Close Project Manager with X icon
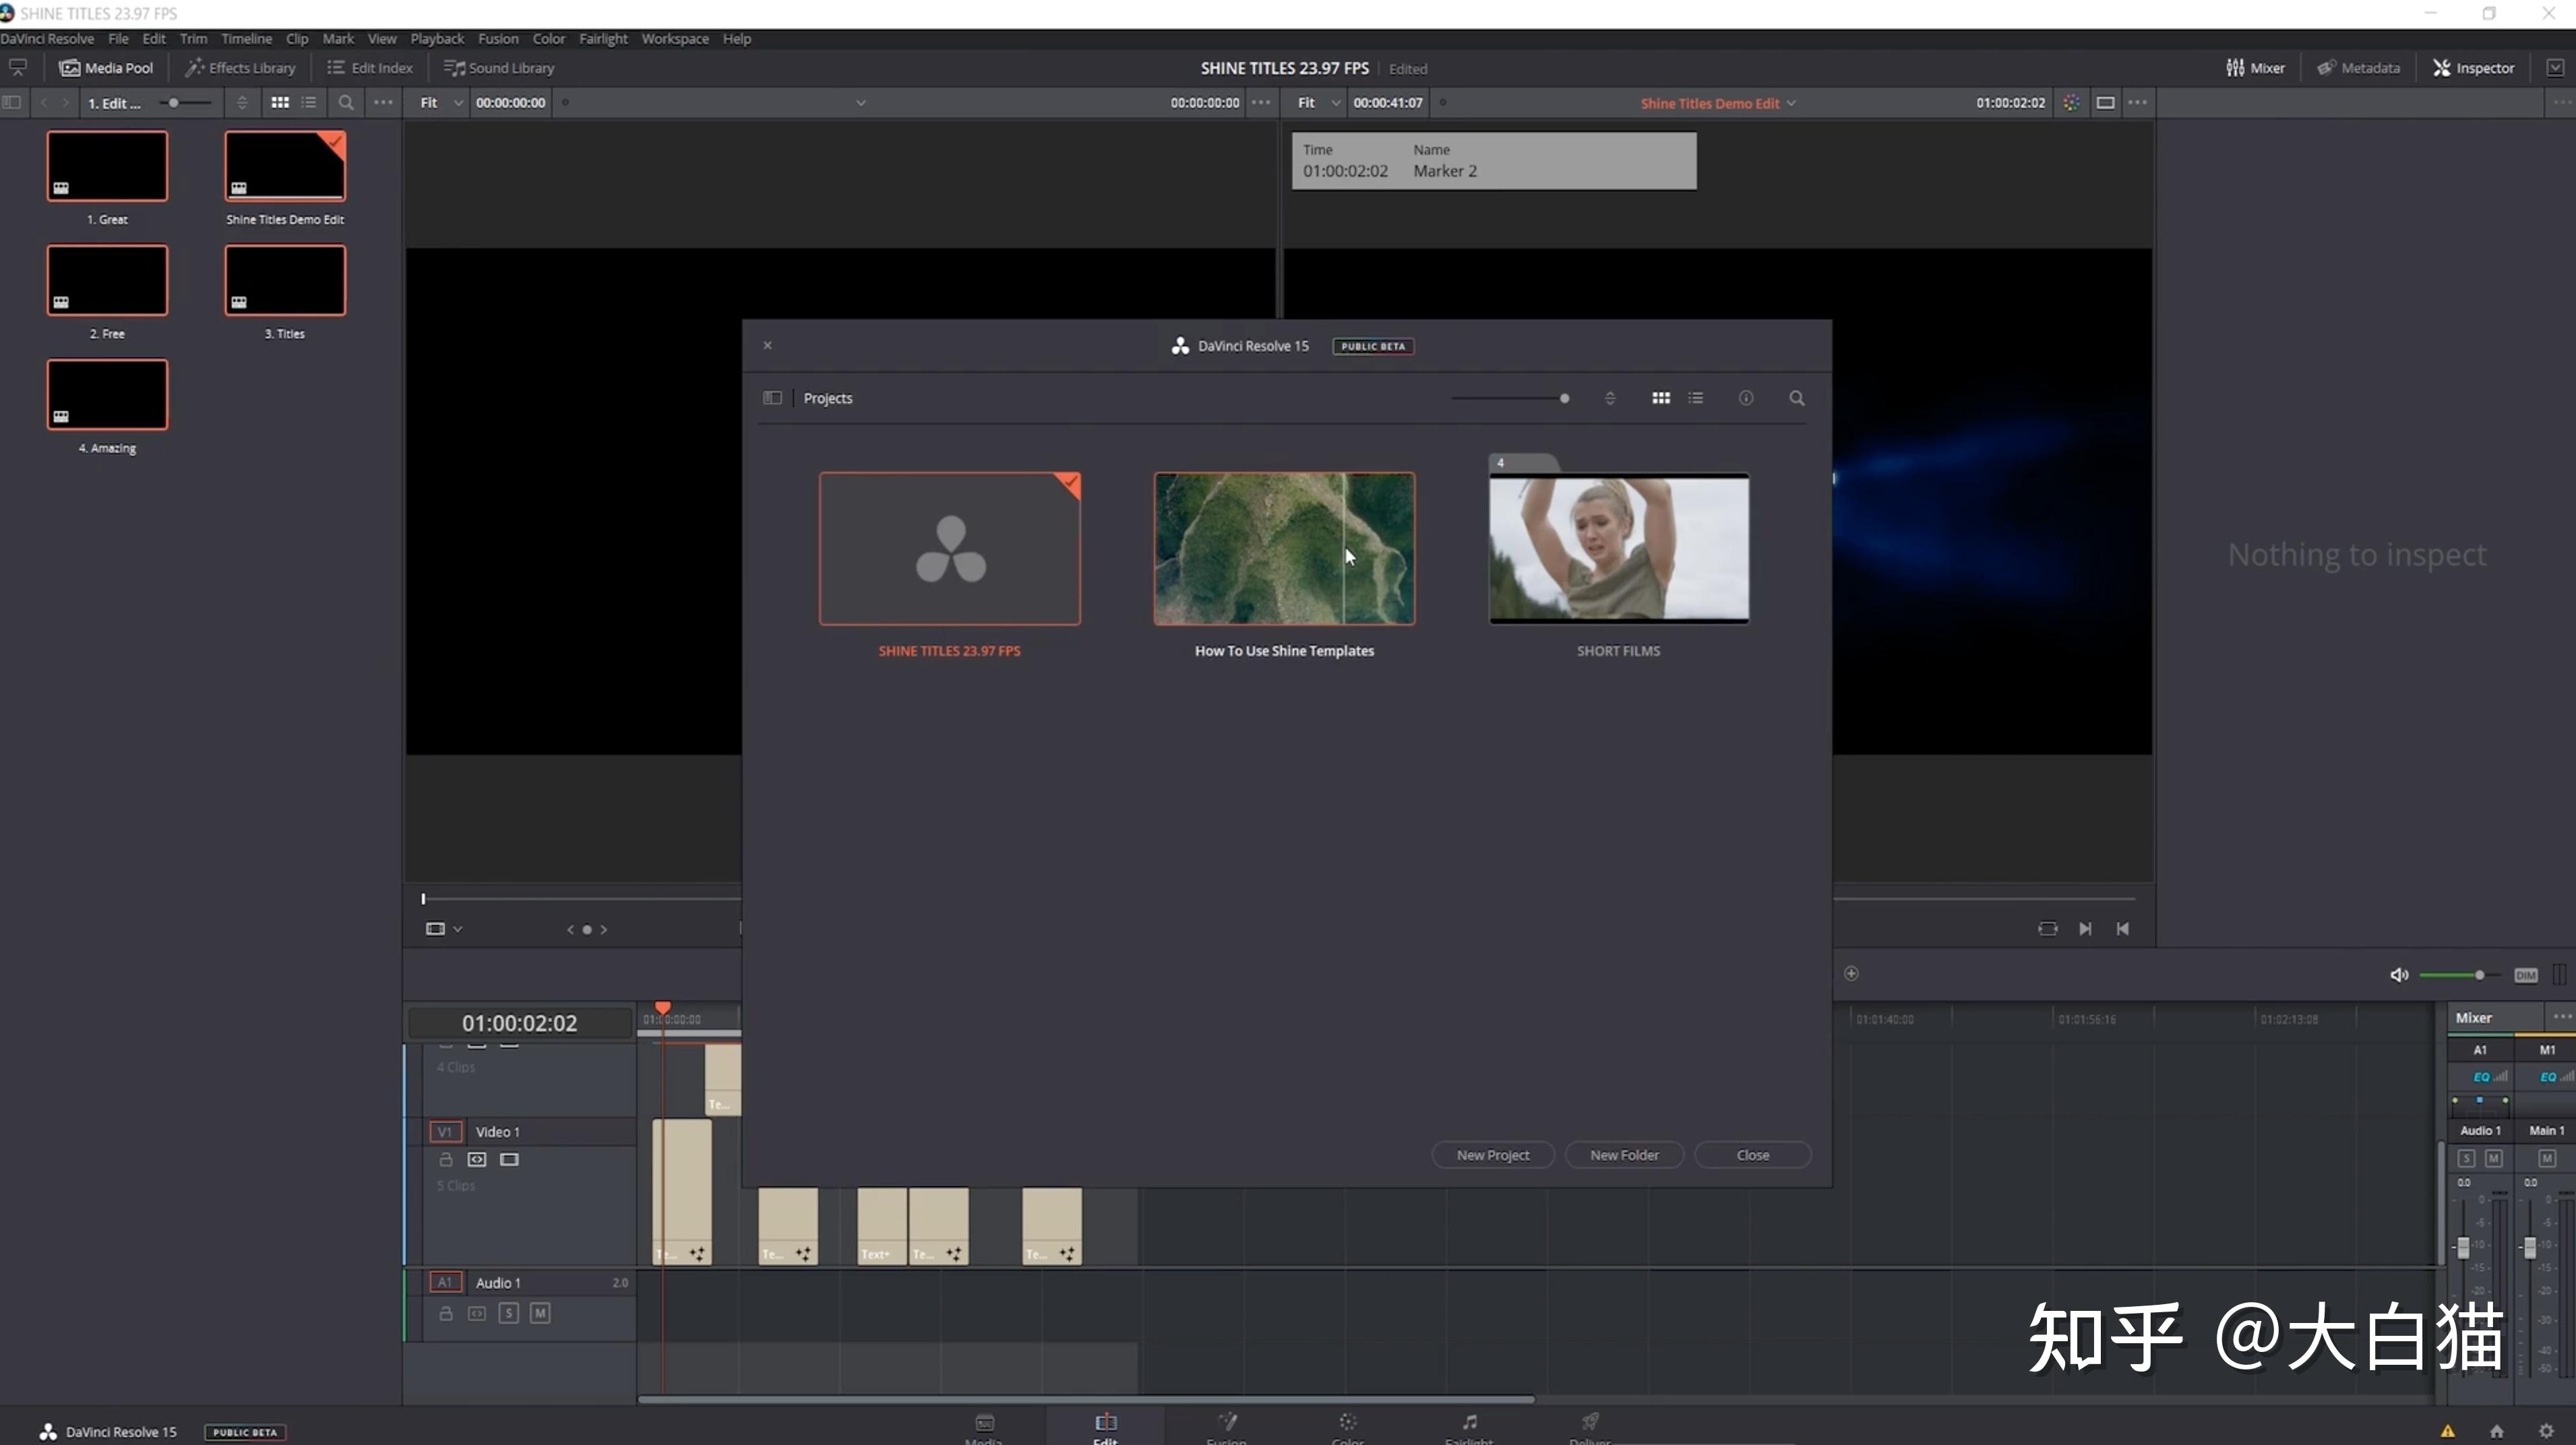Image resolution: width=2576 pixels, height=1445 pixels. (767, 345)
